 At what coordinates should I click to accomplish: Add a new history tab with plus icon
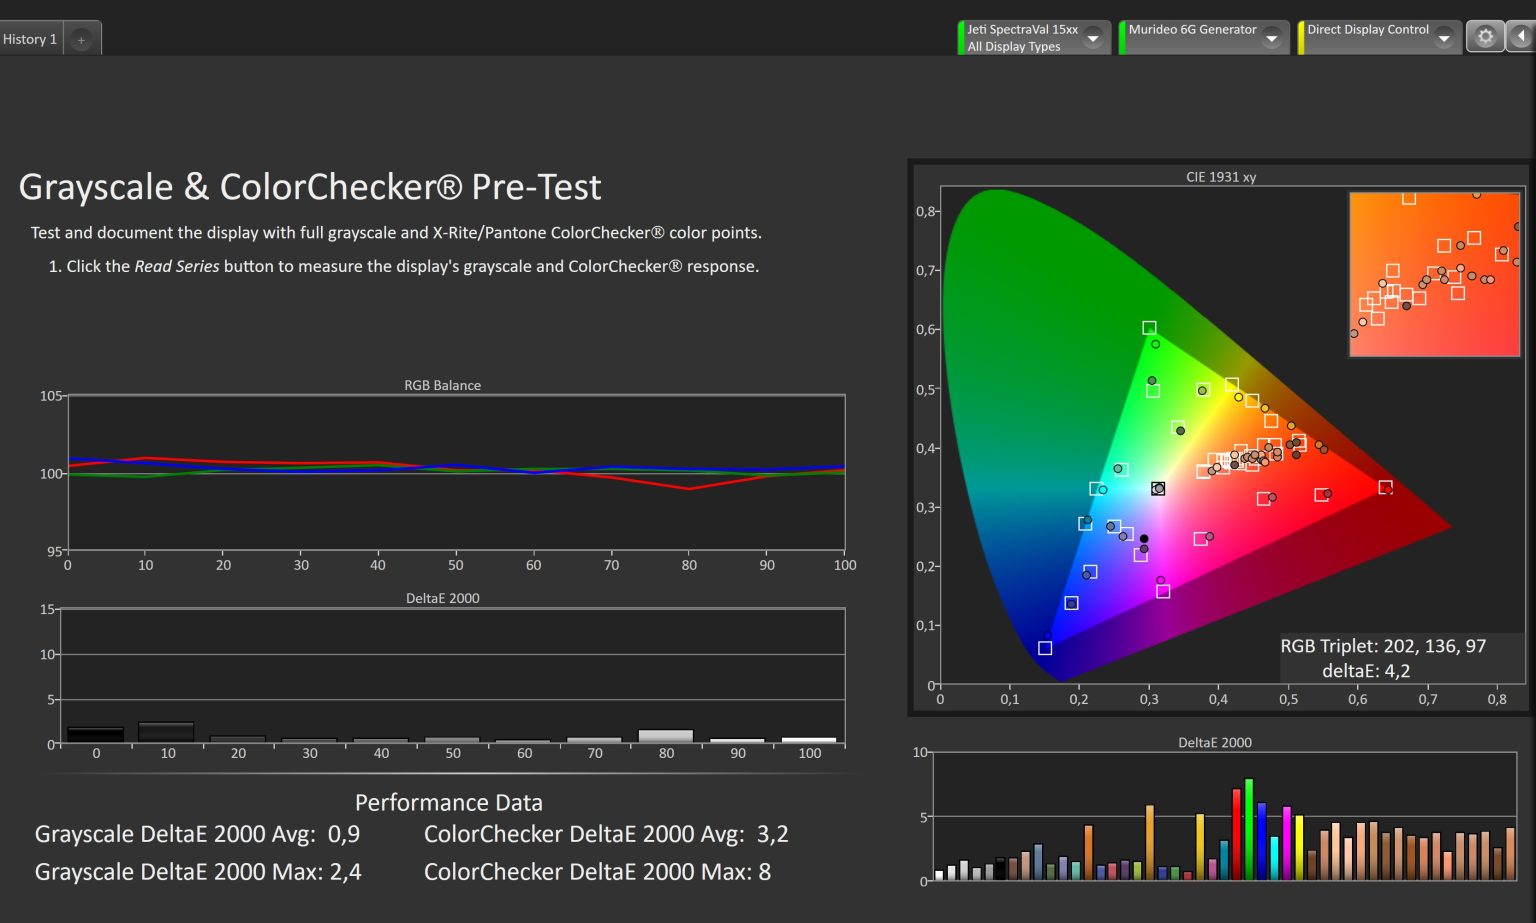pos(81,40)
